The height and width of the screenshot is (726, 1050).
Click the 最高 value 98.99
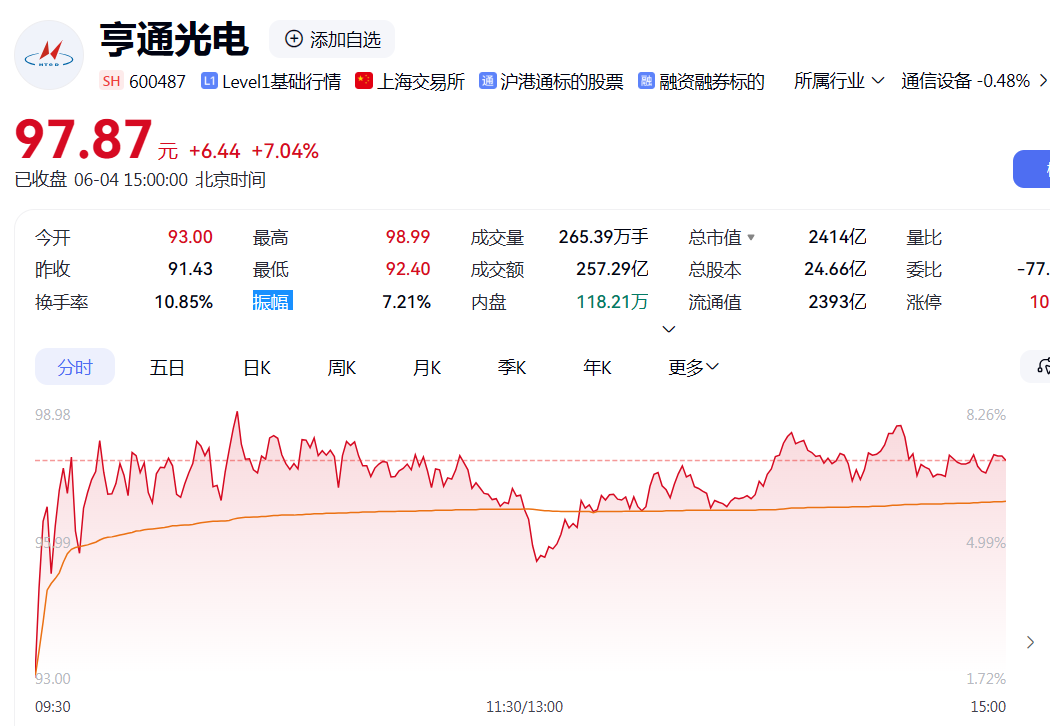point(408,237)
